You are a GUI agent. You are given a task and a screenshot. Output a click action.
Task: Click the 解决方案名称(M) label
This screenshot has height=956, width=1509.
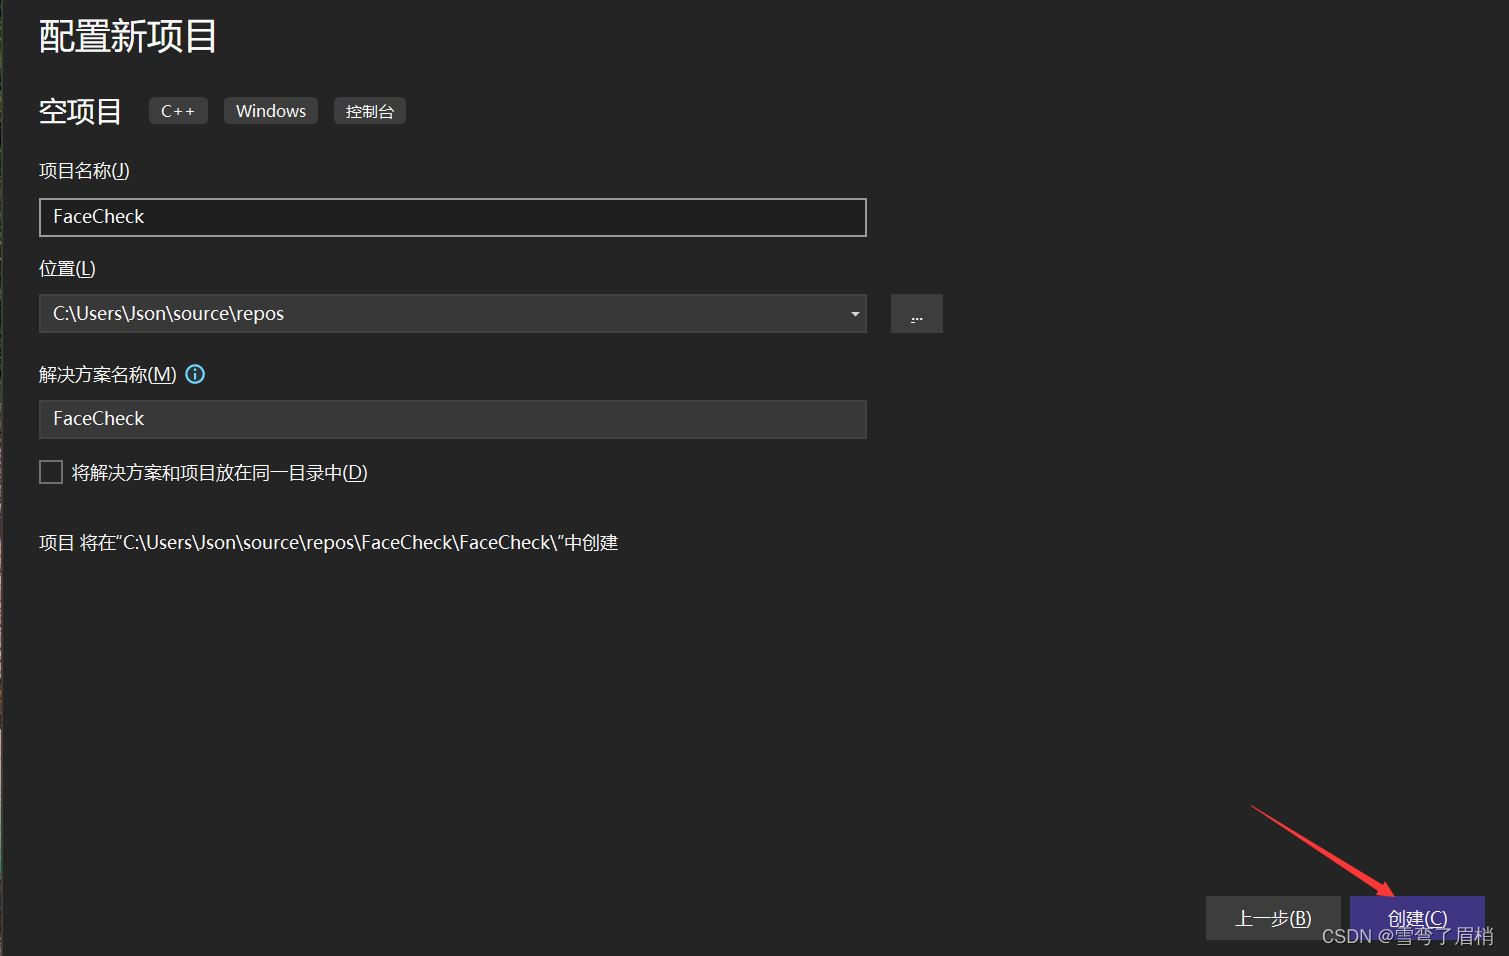107,375
